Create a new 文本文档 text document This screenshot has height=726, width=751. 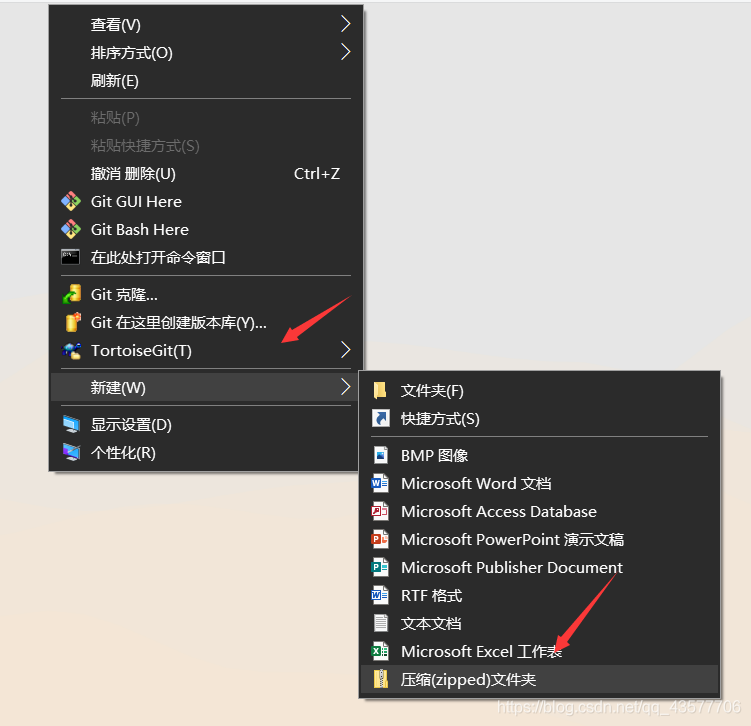(x=431, y=623)
